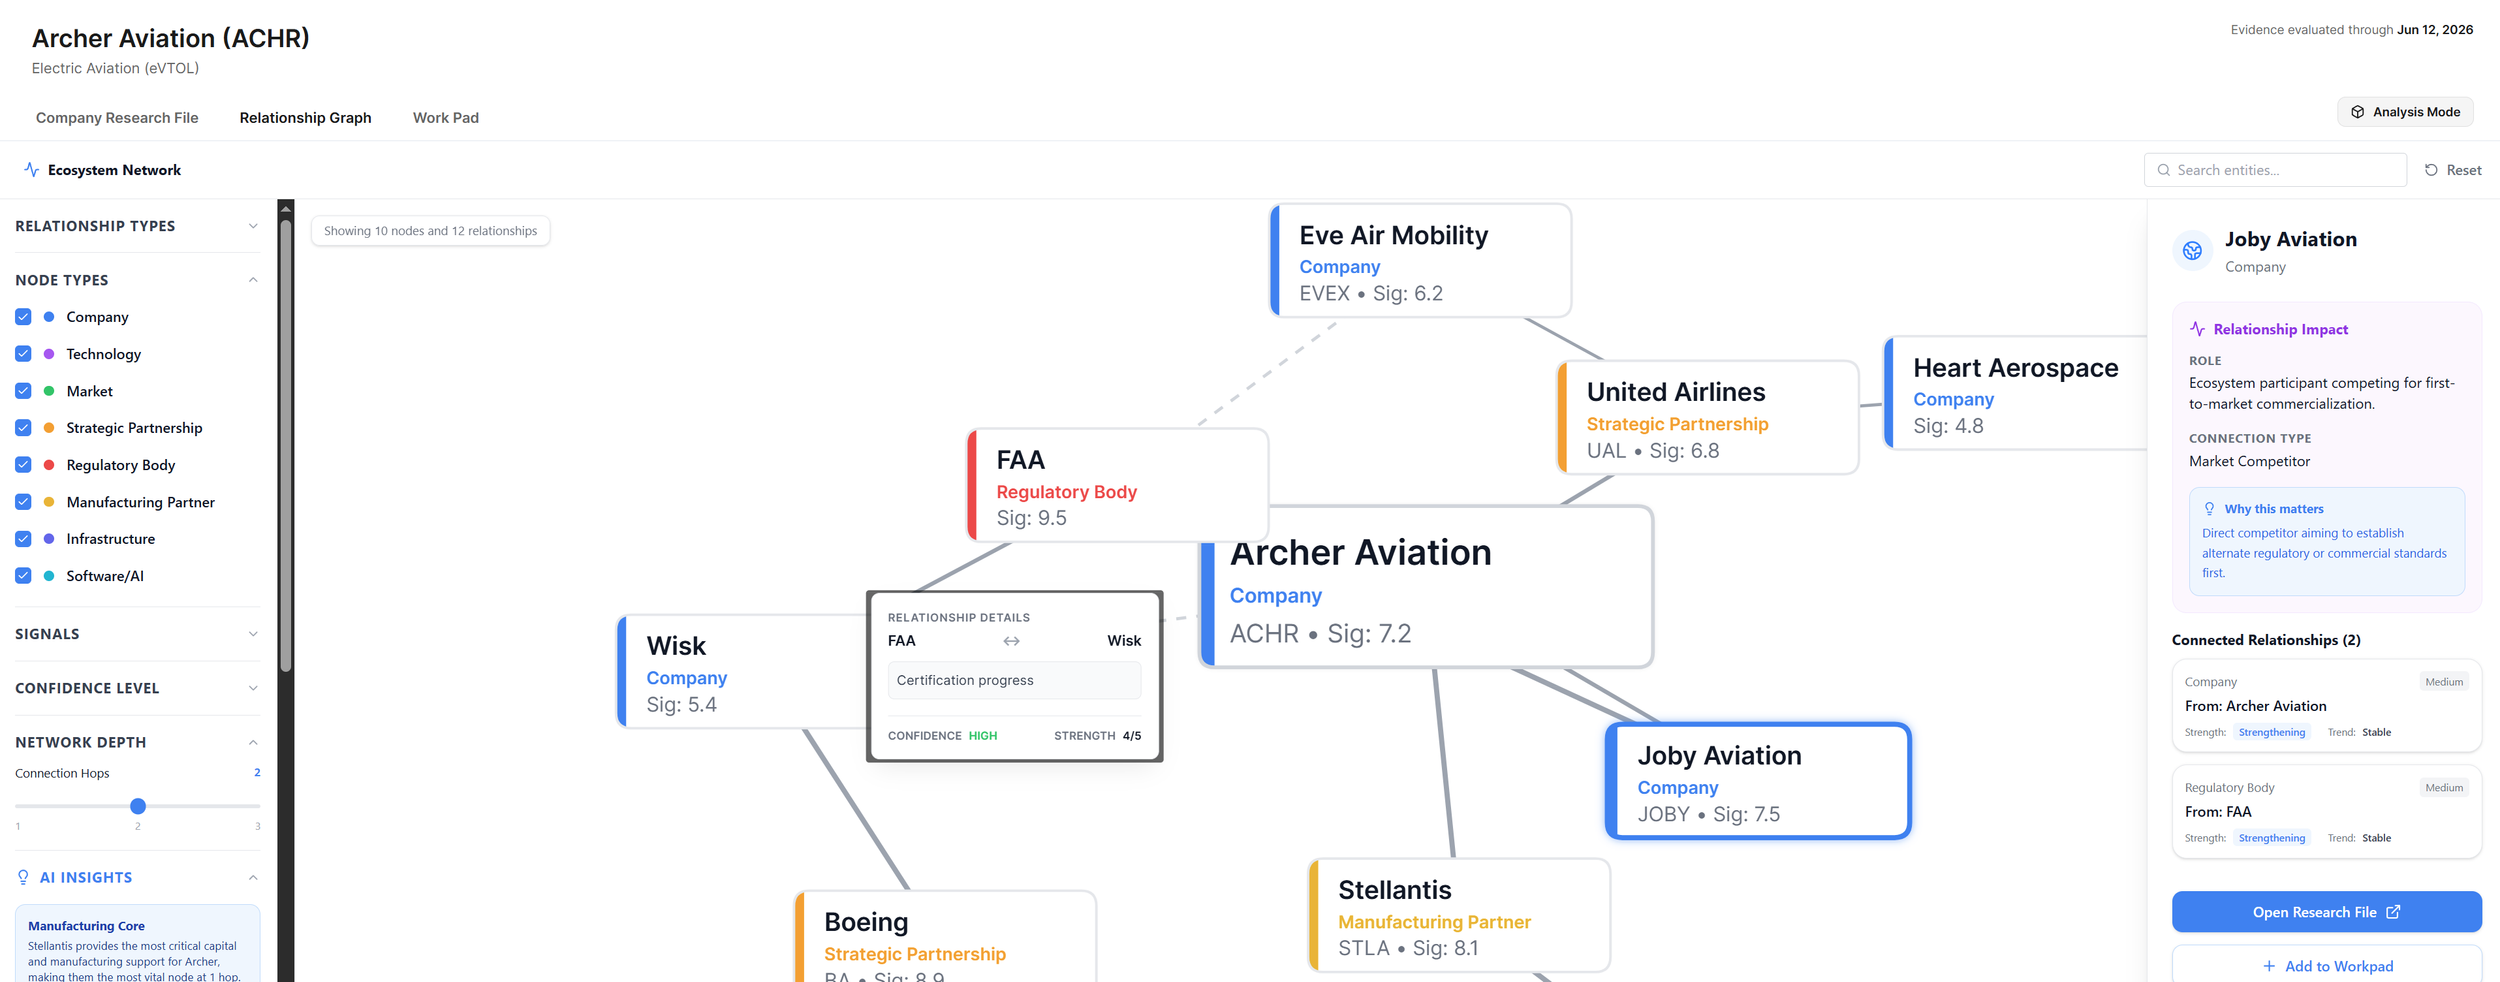
Task: Click the bidirectional arrow between FAA and Wisk
Action: 1011,641
